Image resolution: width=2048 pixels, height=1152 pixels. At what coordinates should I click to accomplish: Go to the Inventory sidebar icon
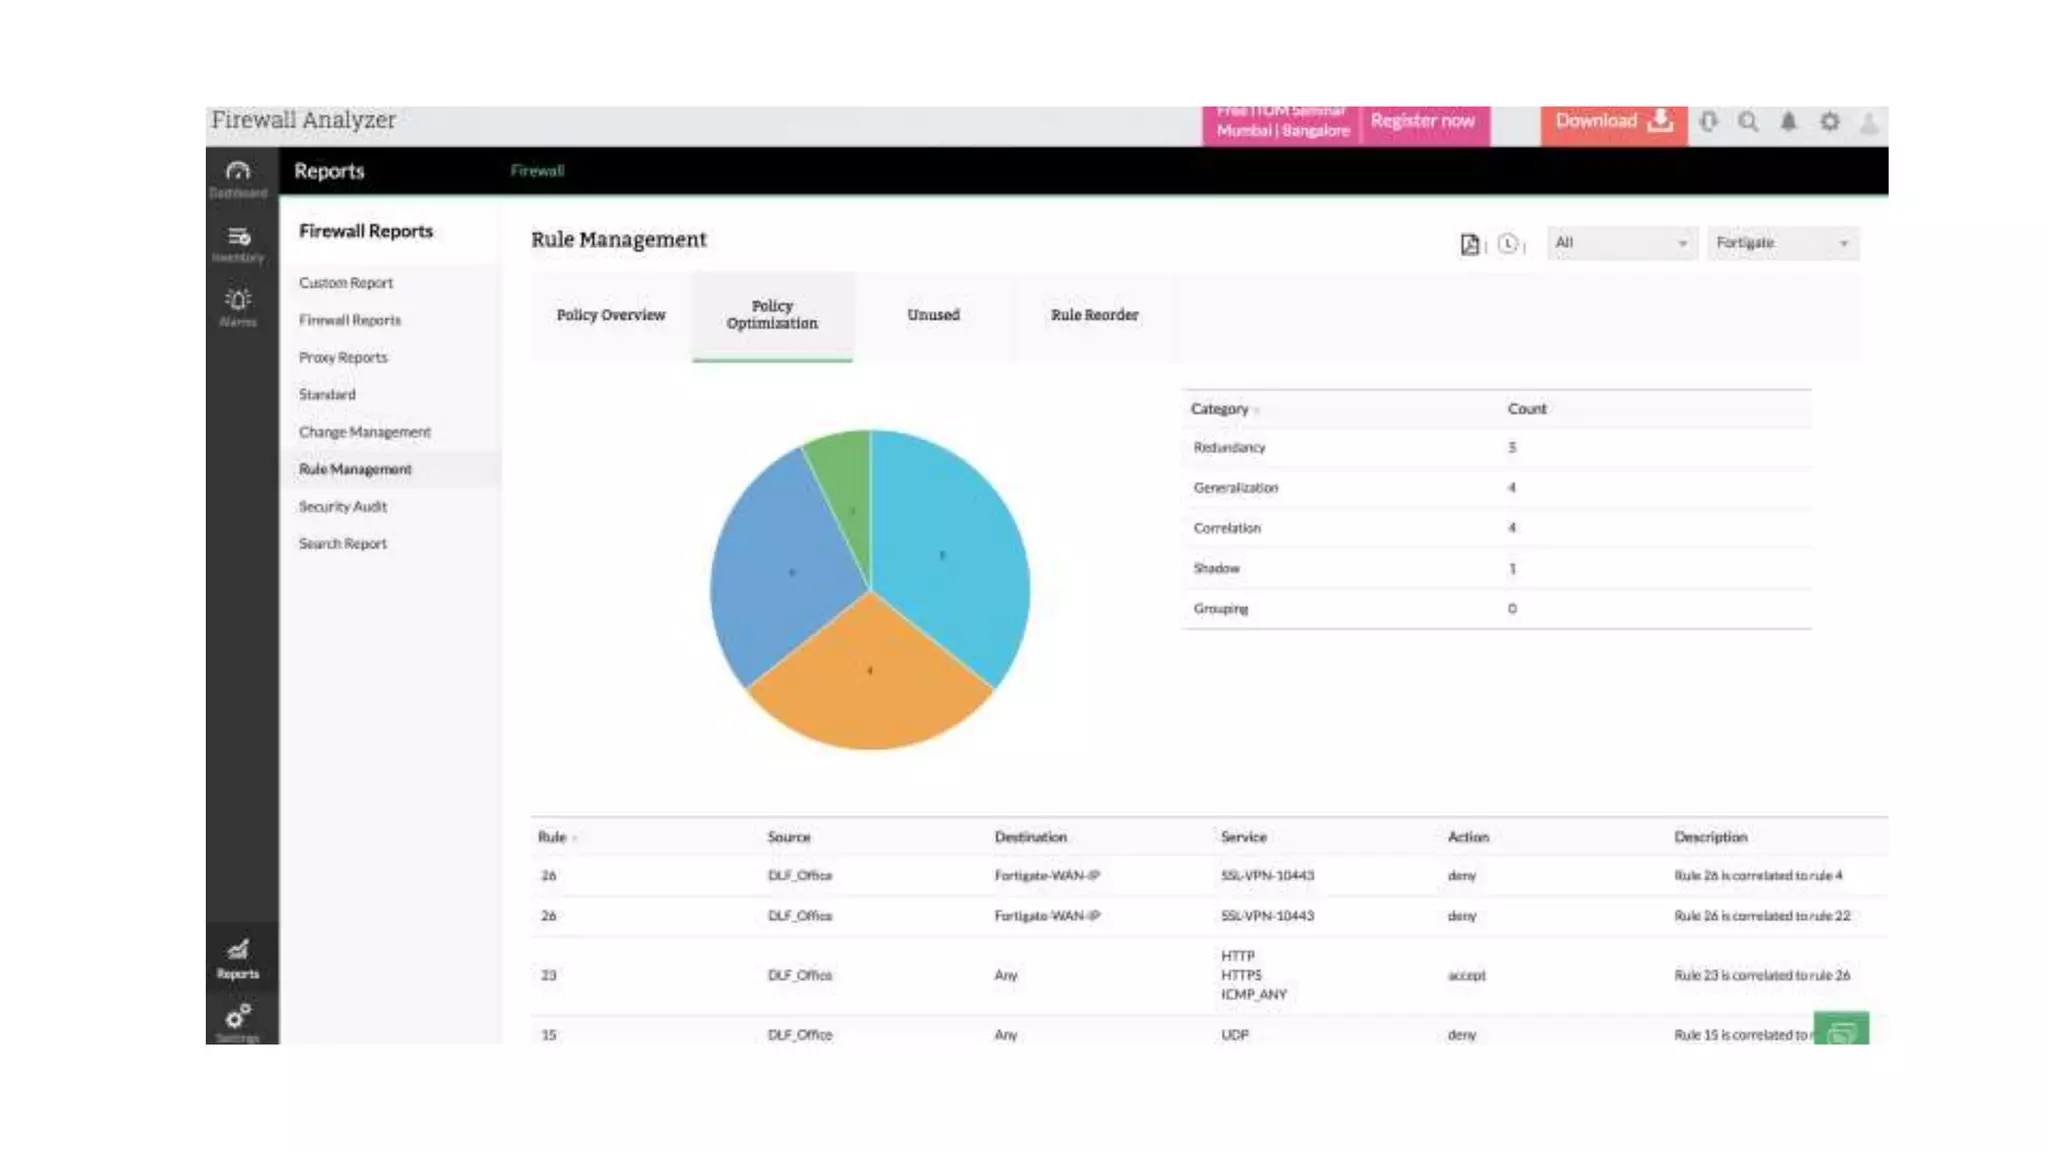pos(238,242)
